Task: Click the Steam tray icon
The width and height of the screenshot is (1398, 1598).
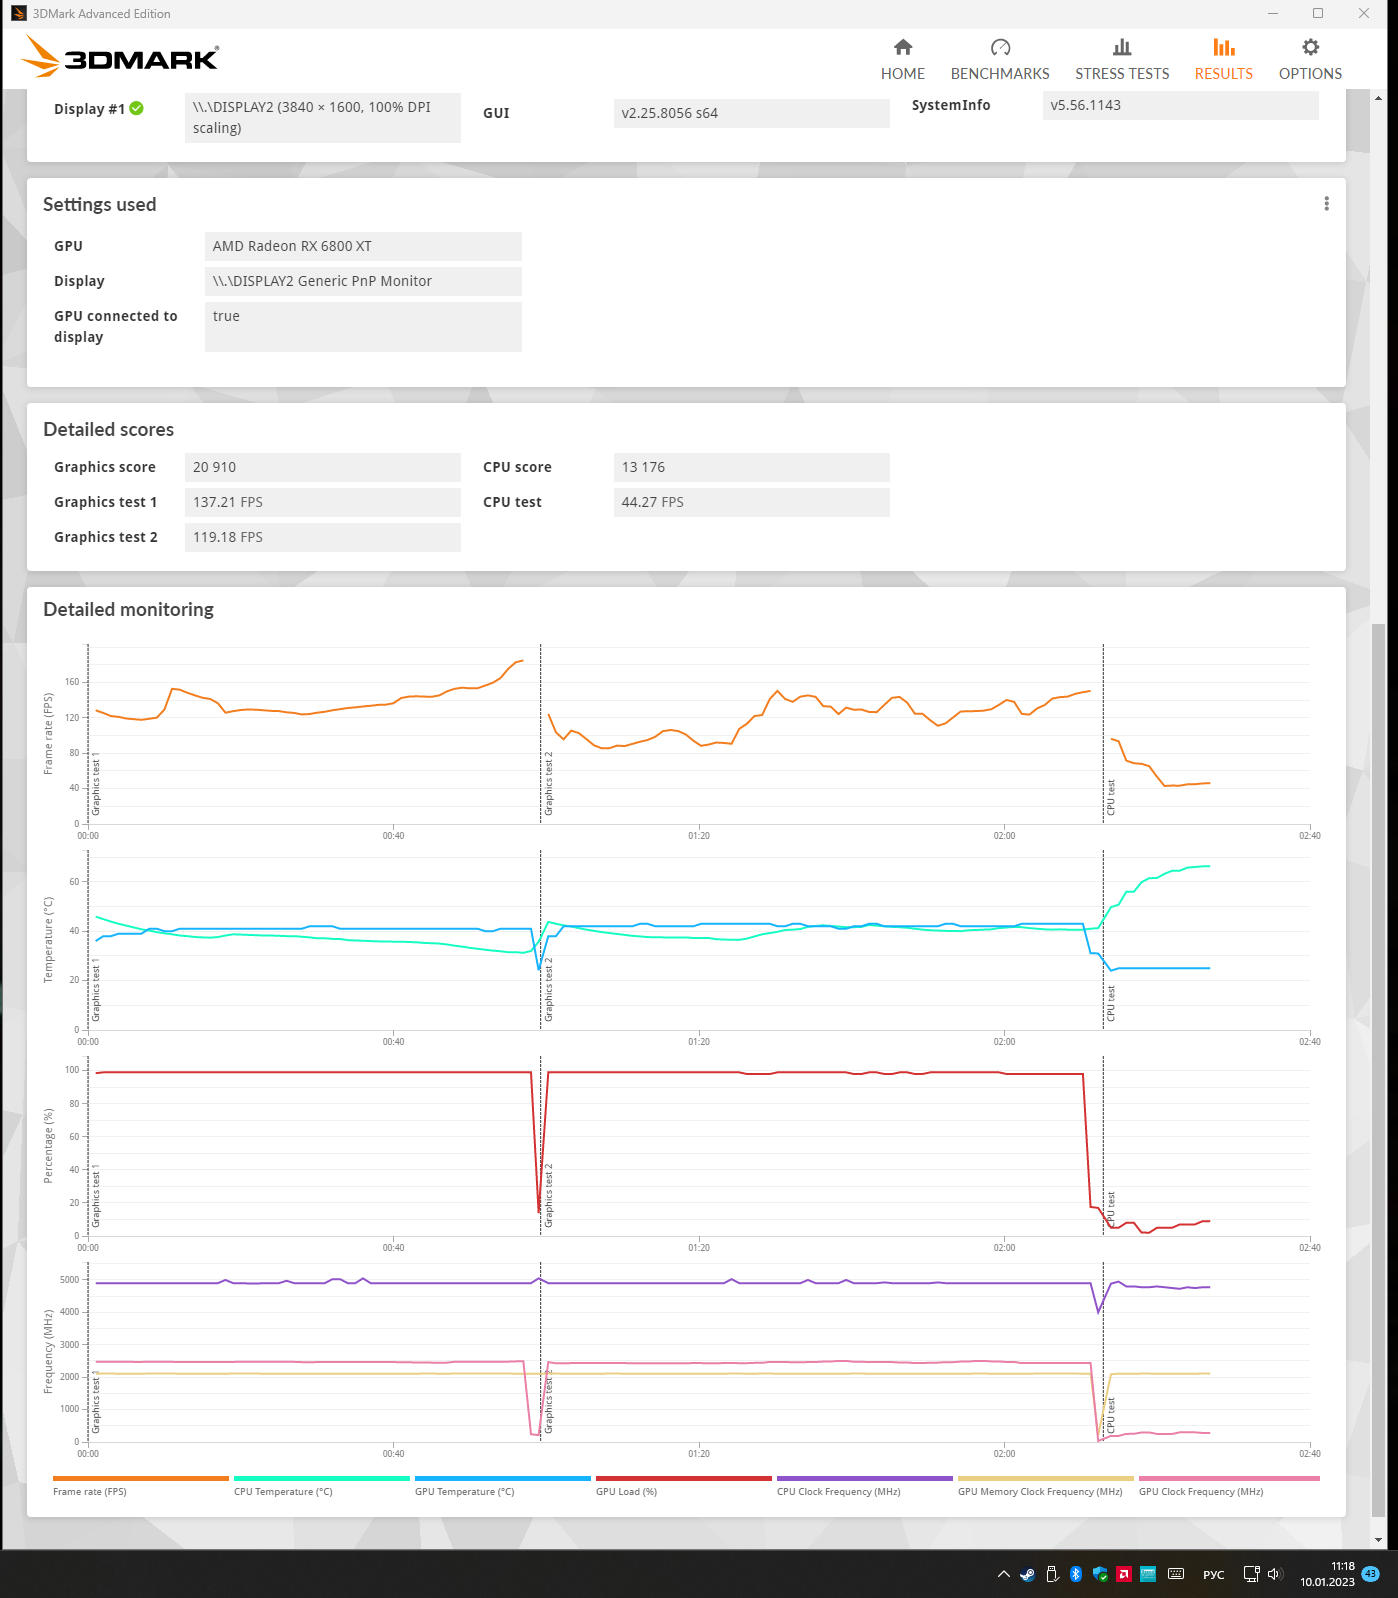Action: 1027,1574
